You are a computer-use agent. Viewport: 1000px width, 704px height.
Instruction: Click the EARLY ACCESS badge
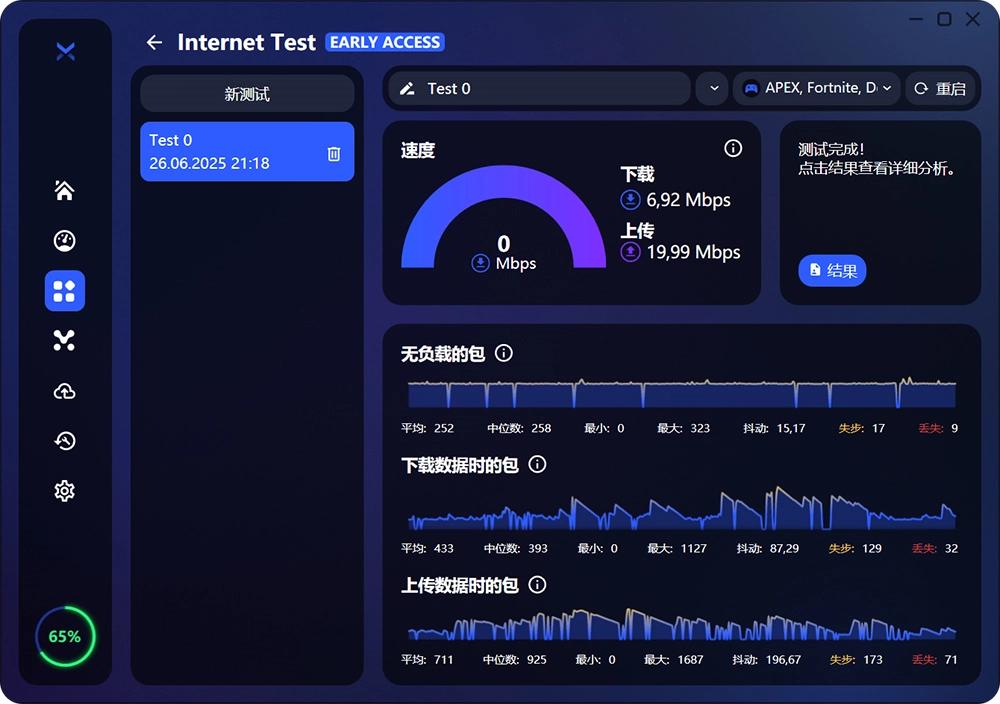(385, 42)
